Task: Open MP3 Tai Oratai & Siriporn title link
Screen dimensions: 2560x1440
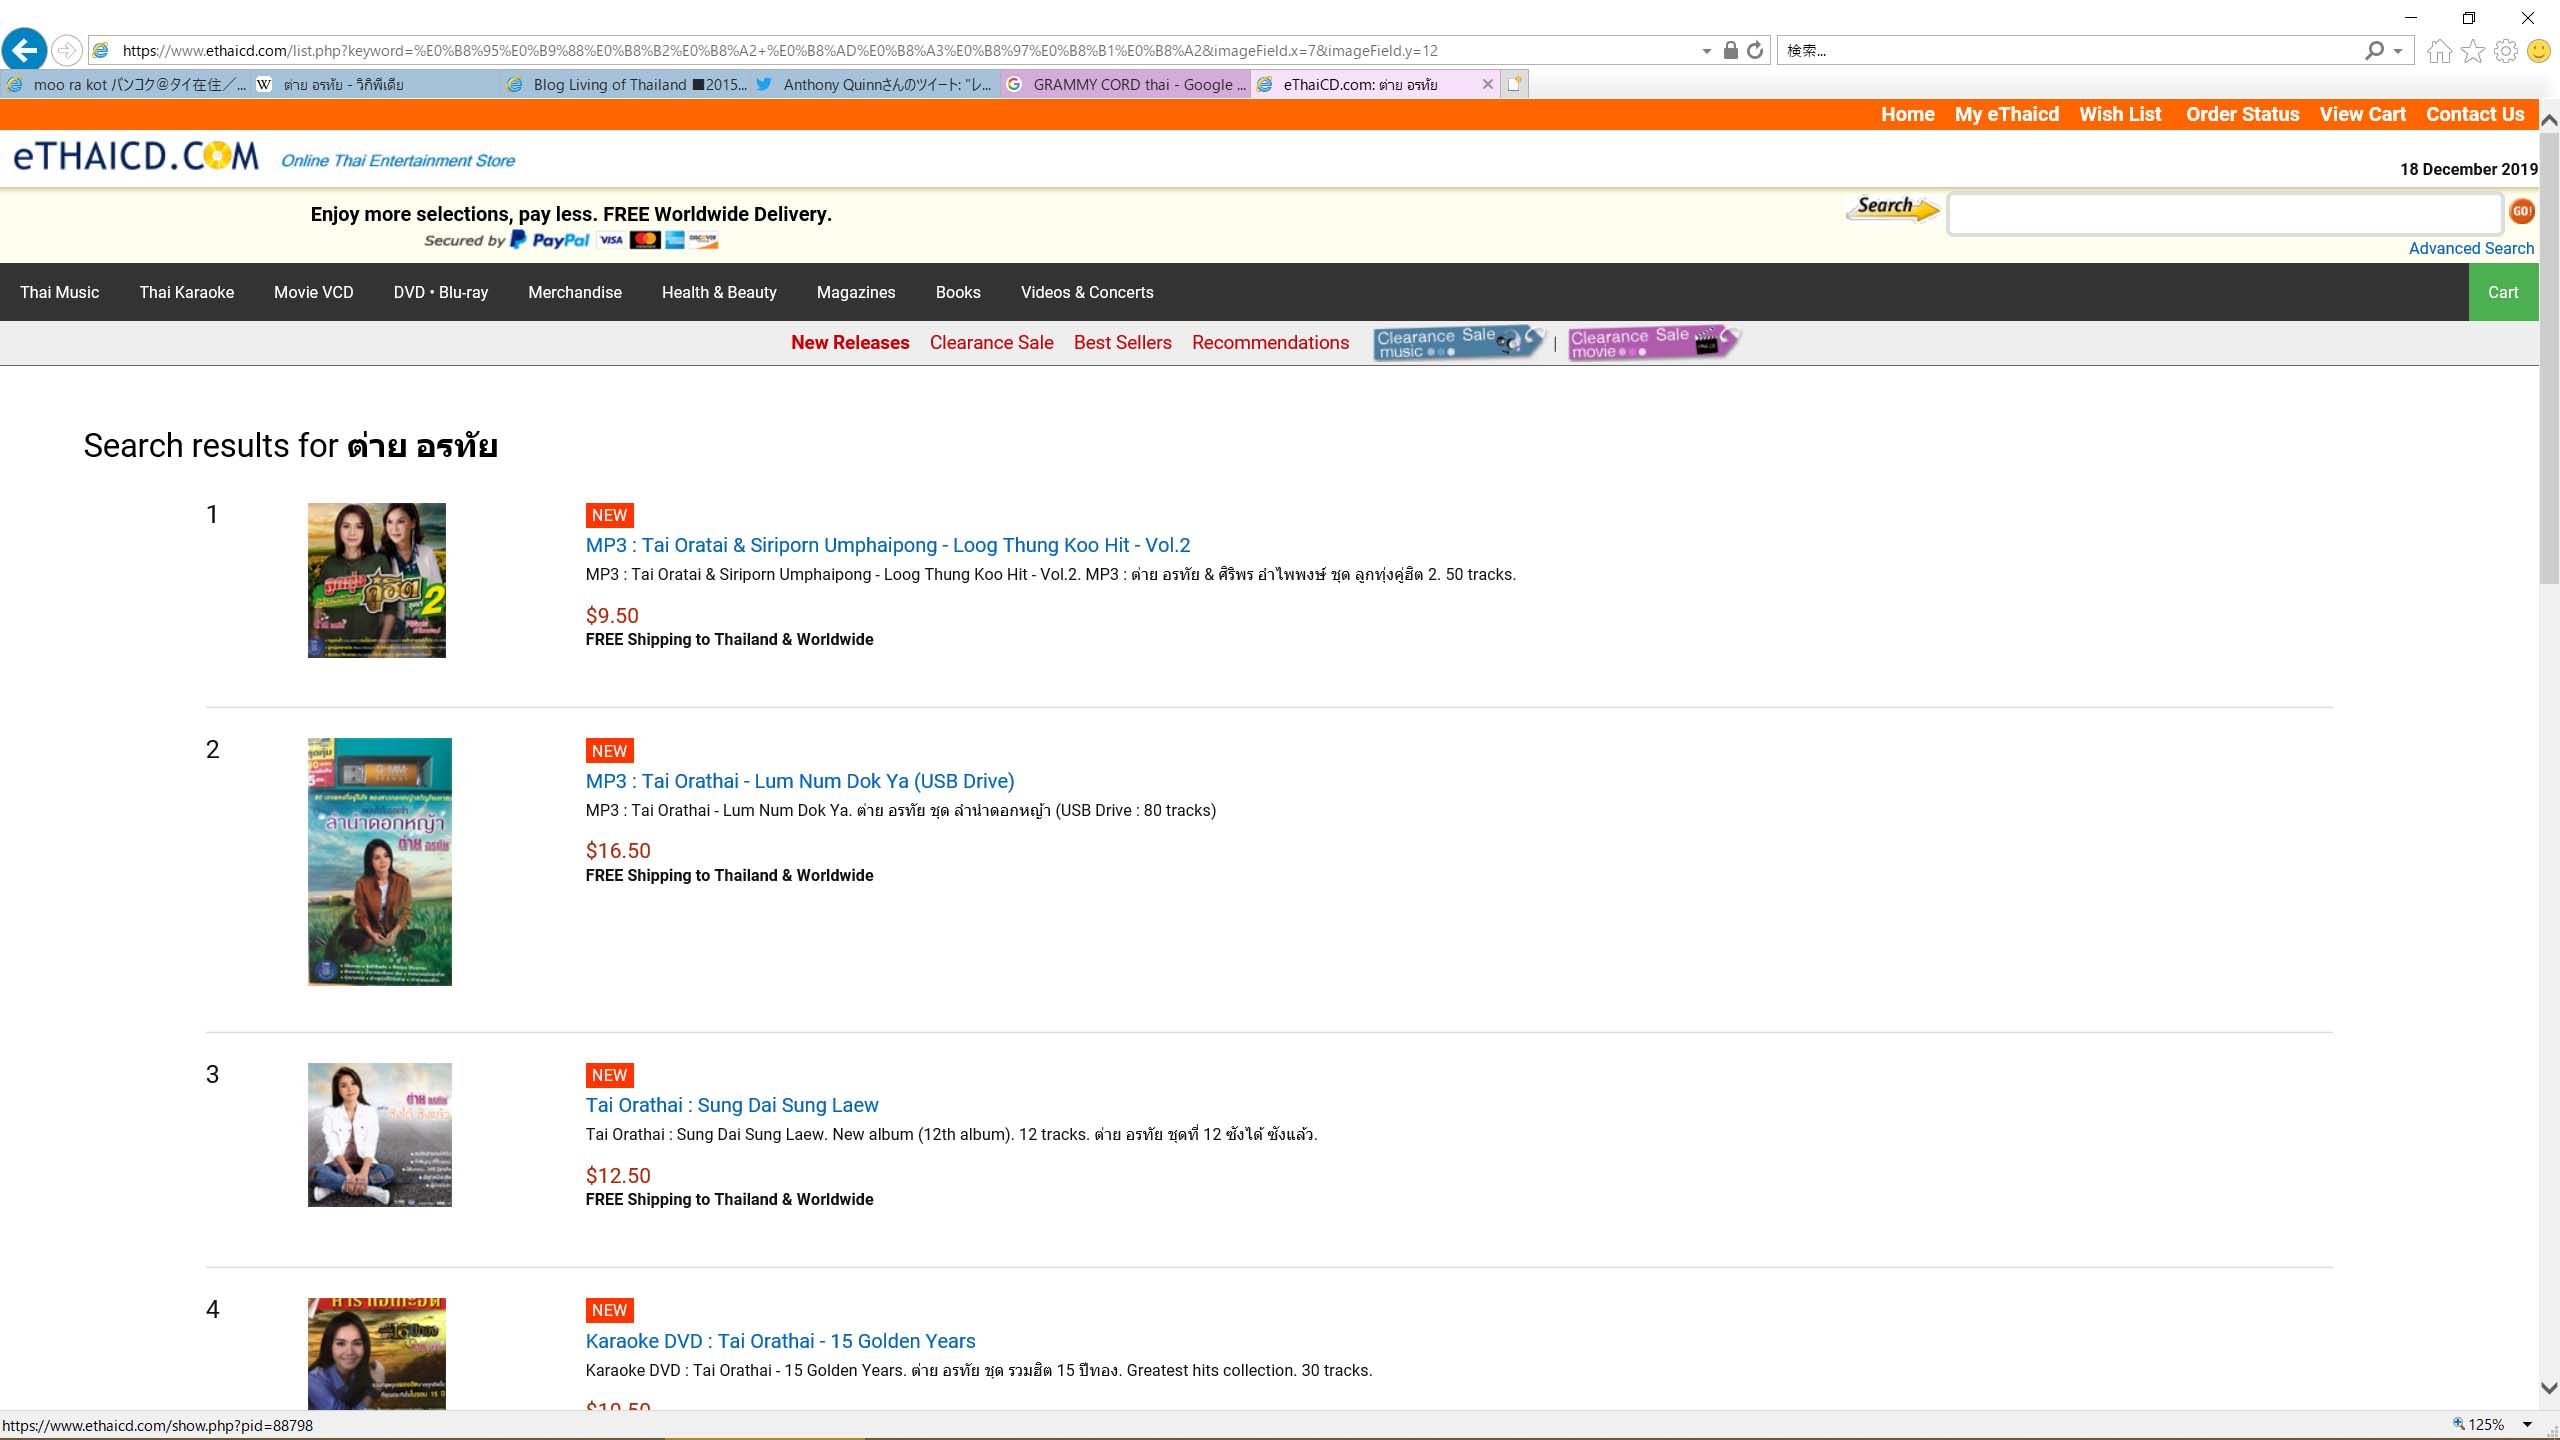Action: coord(888,545)
